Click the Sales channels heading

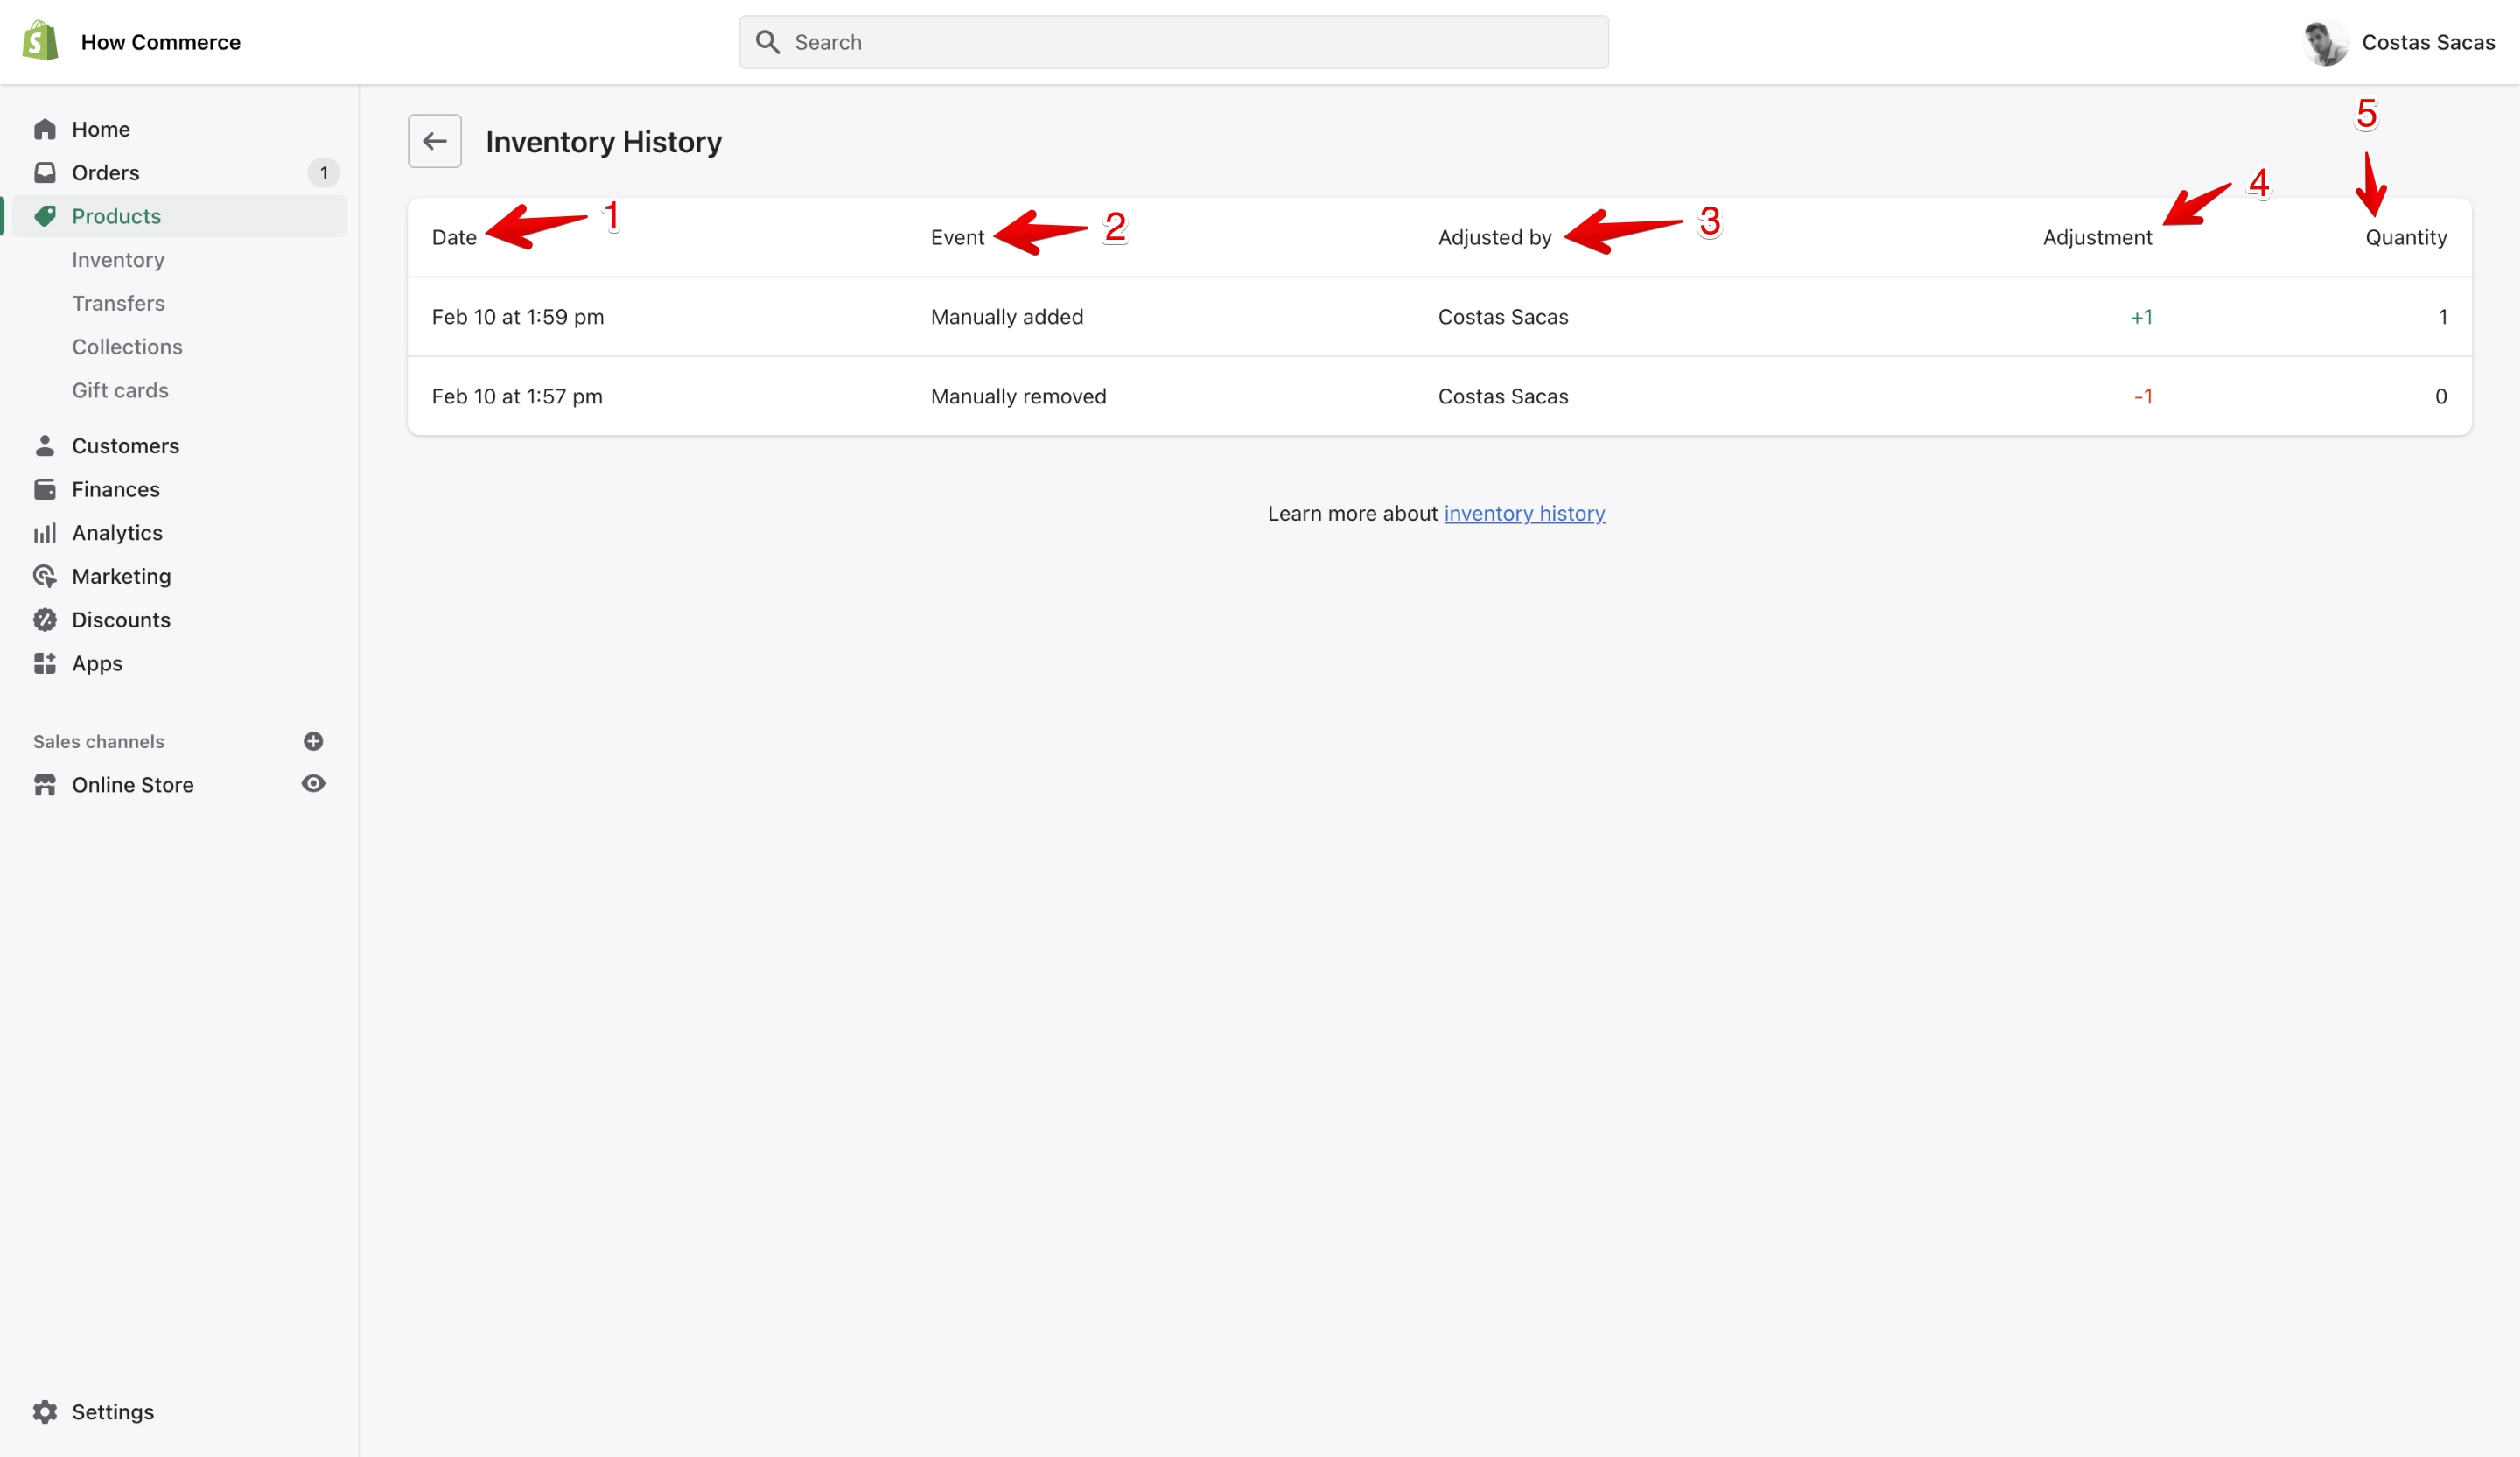[x=99, y=741]
